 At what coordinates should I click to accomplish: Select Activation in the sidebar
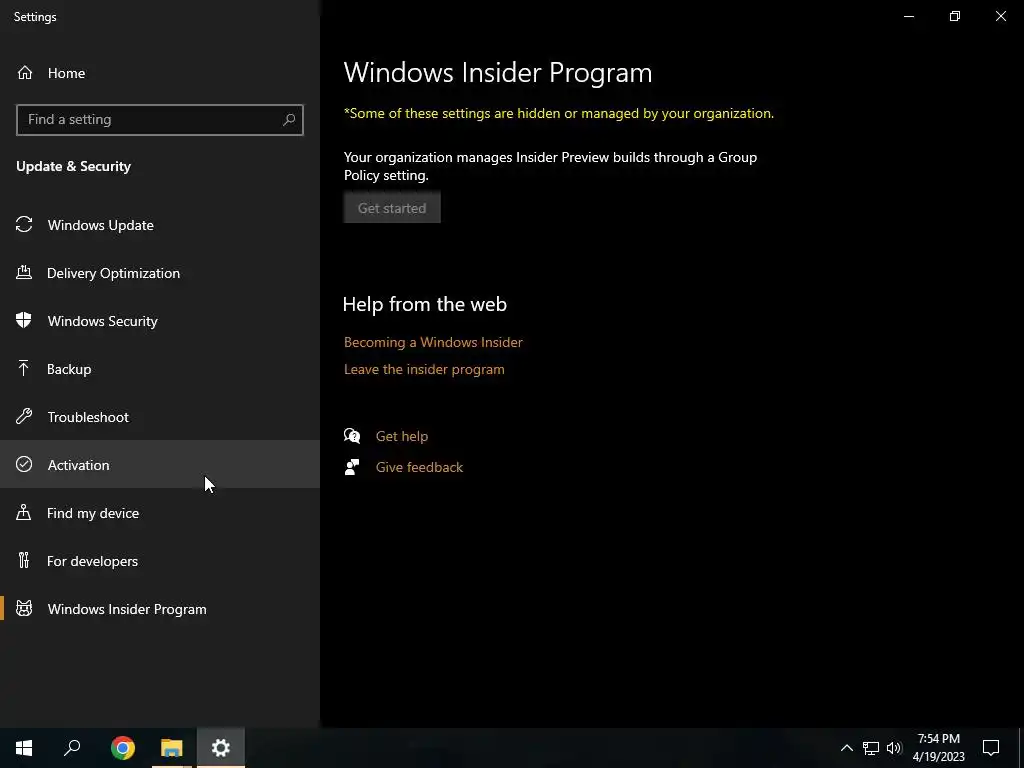point(160,464)
